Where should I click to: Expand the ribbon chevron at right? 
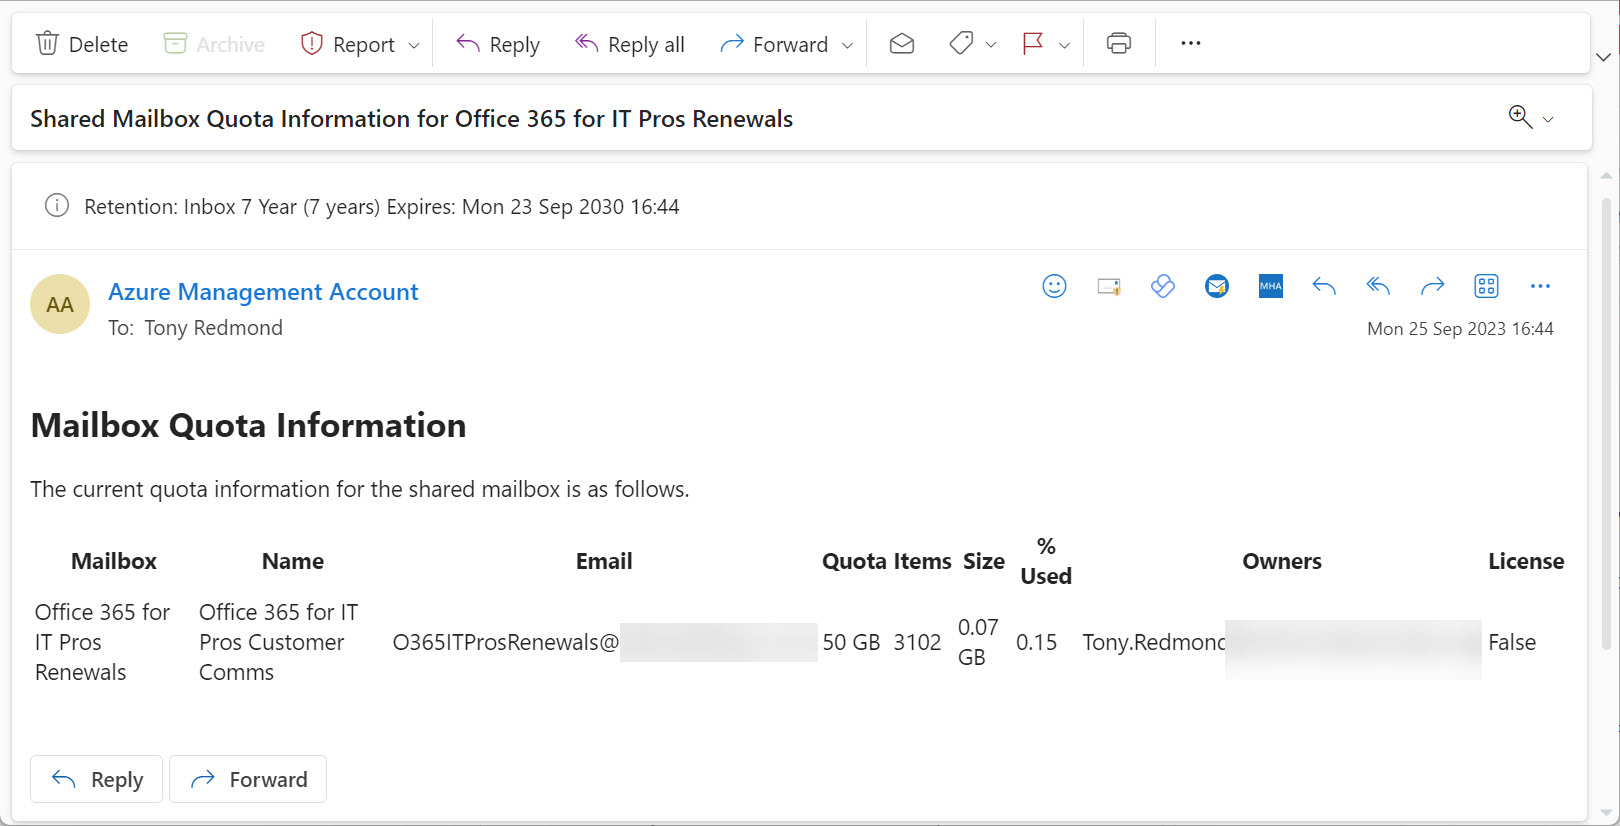click(1604, 57)
